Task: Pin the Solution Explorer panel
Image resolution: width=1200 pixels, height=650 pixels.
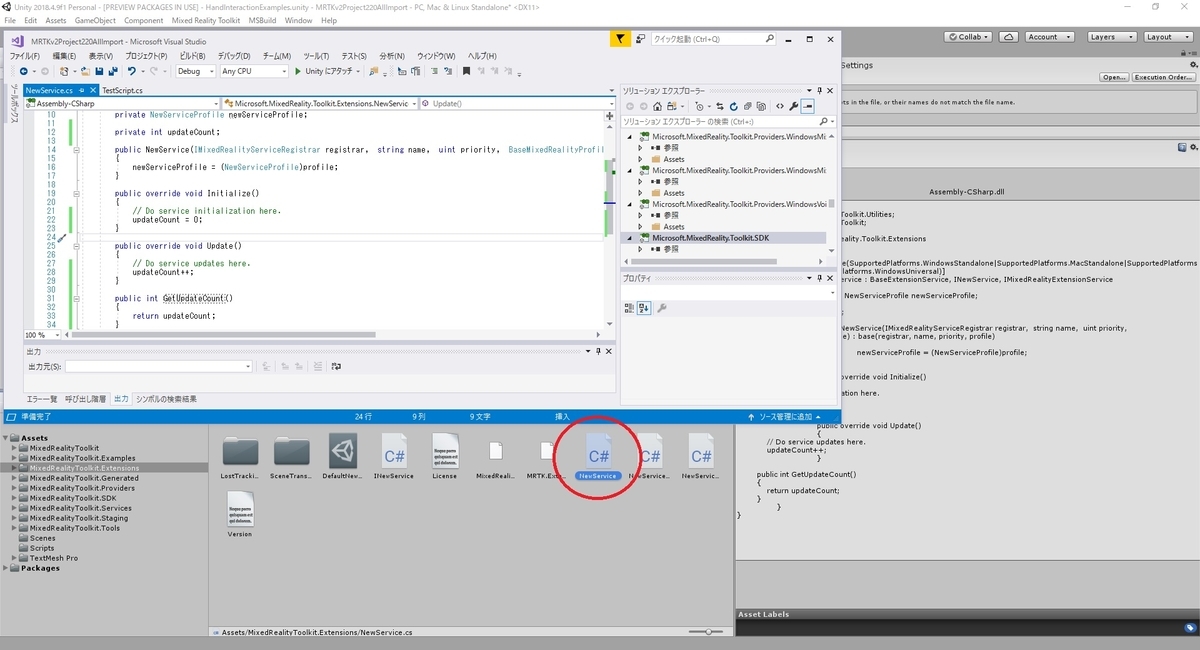Action: click(x=819, y=91)
